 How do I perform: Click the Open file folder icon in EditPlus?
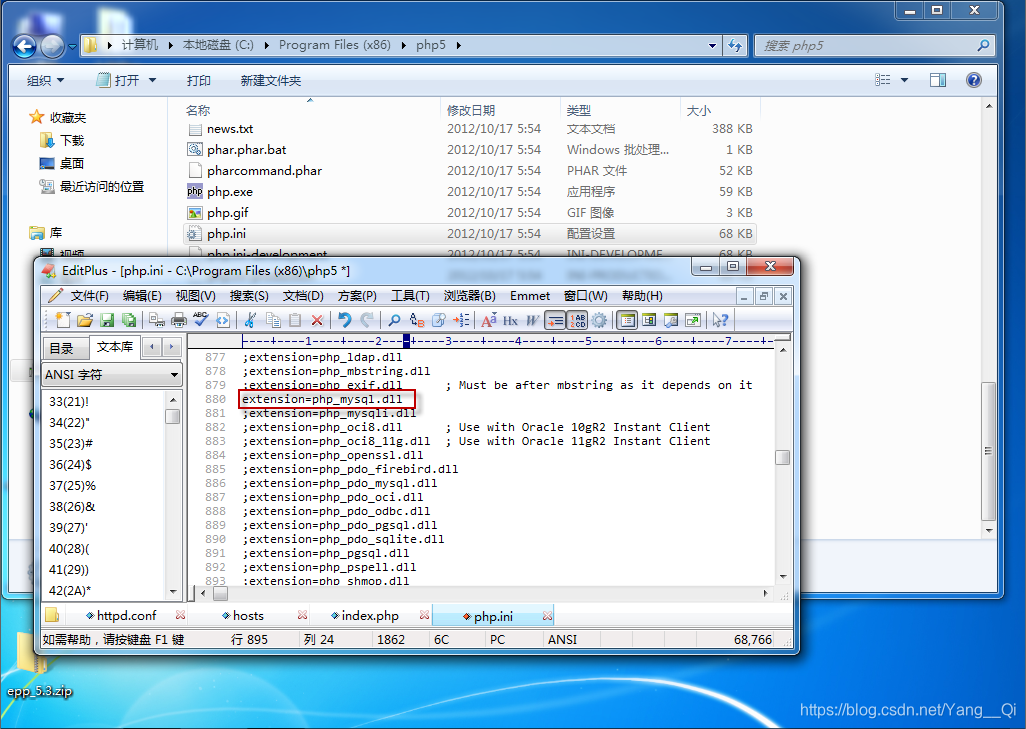click(x=85, y=320)
